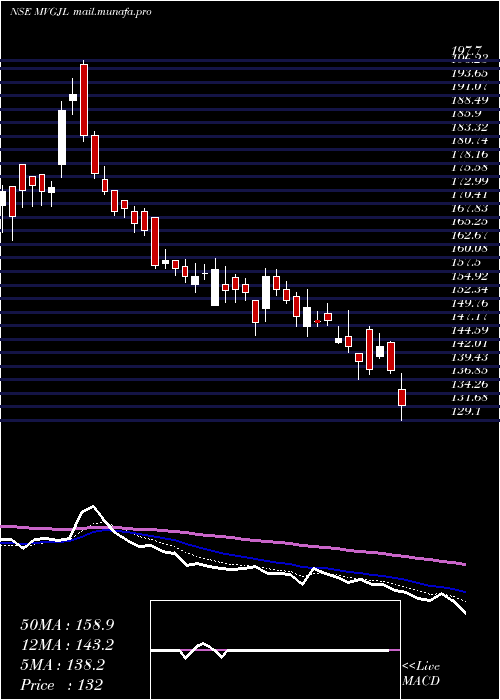This screenshot has width=500, height=700.
Task: Click the tallest red candle at the peak
Action: [84, 100]
